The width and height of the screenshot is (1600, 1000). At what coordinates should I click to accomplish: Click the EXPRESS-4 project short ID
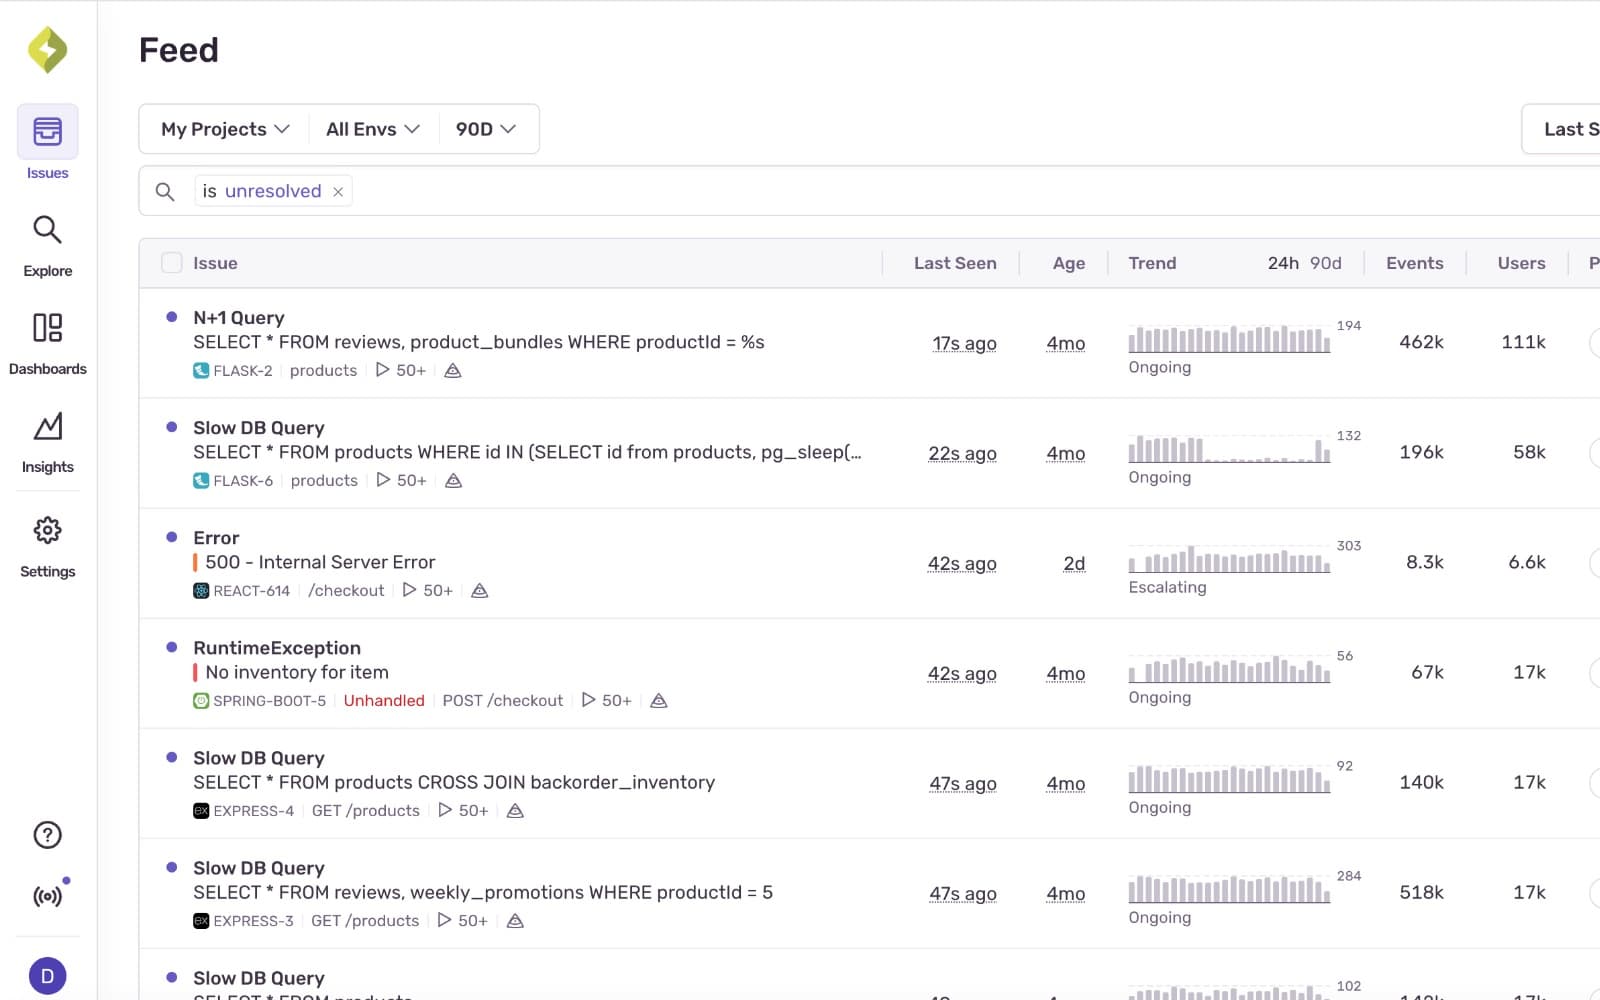253,811
